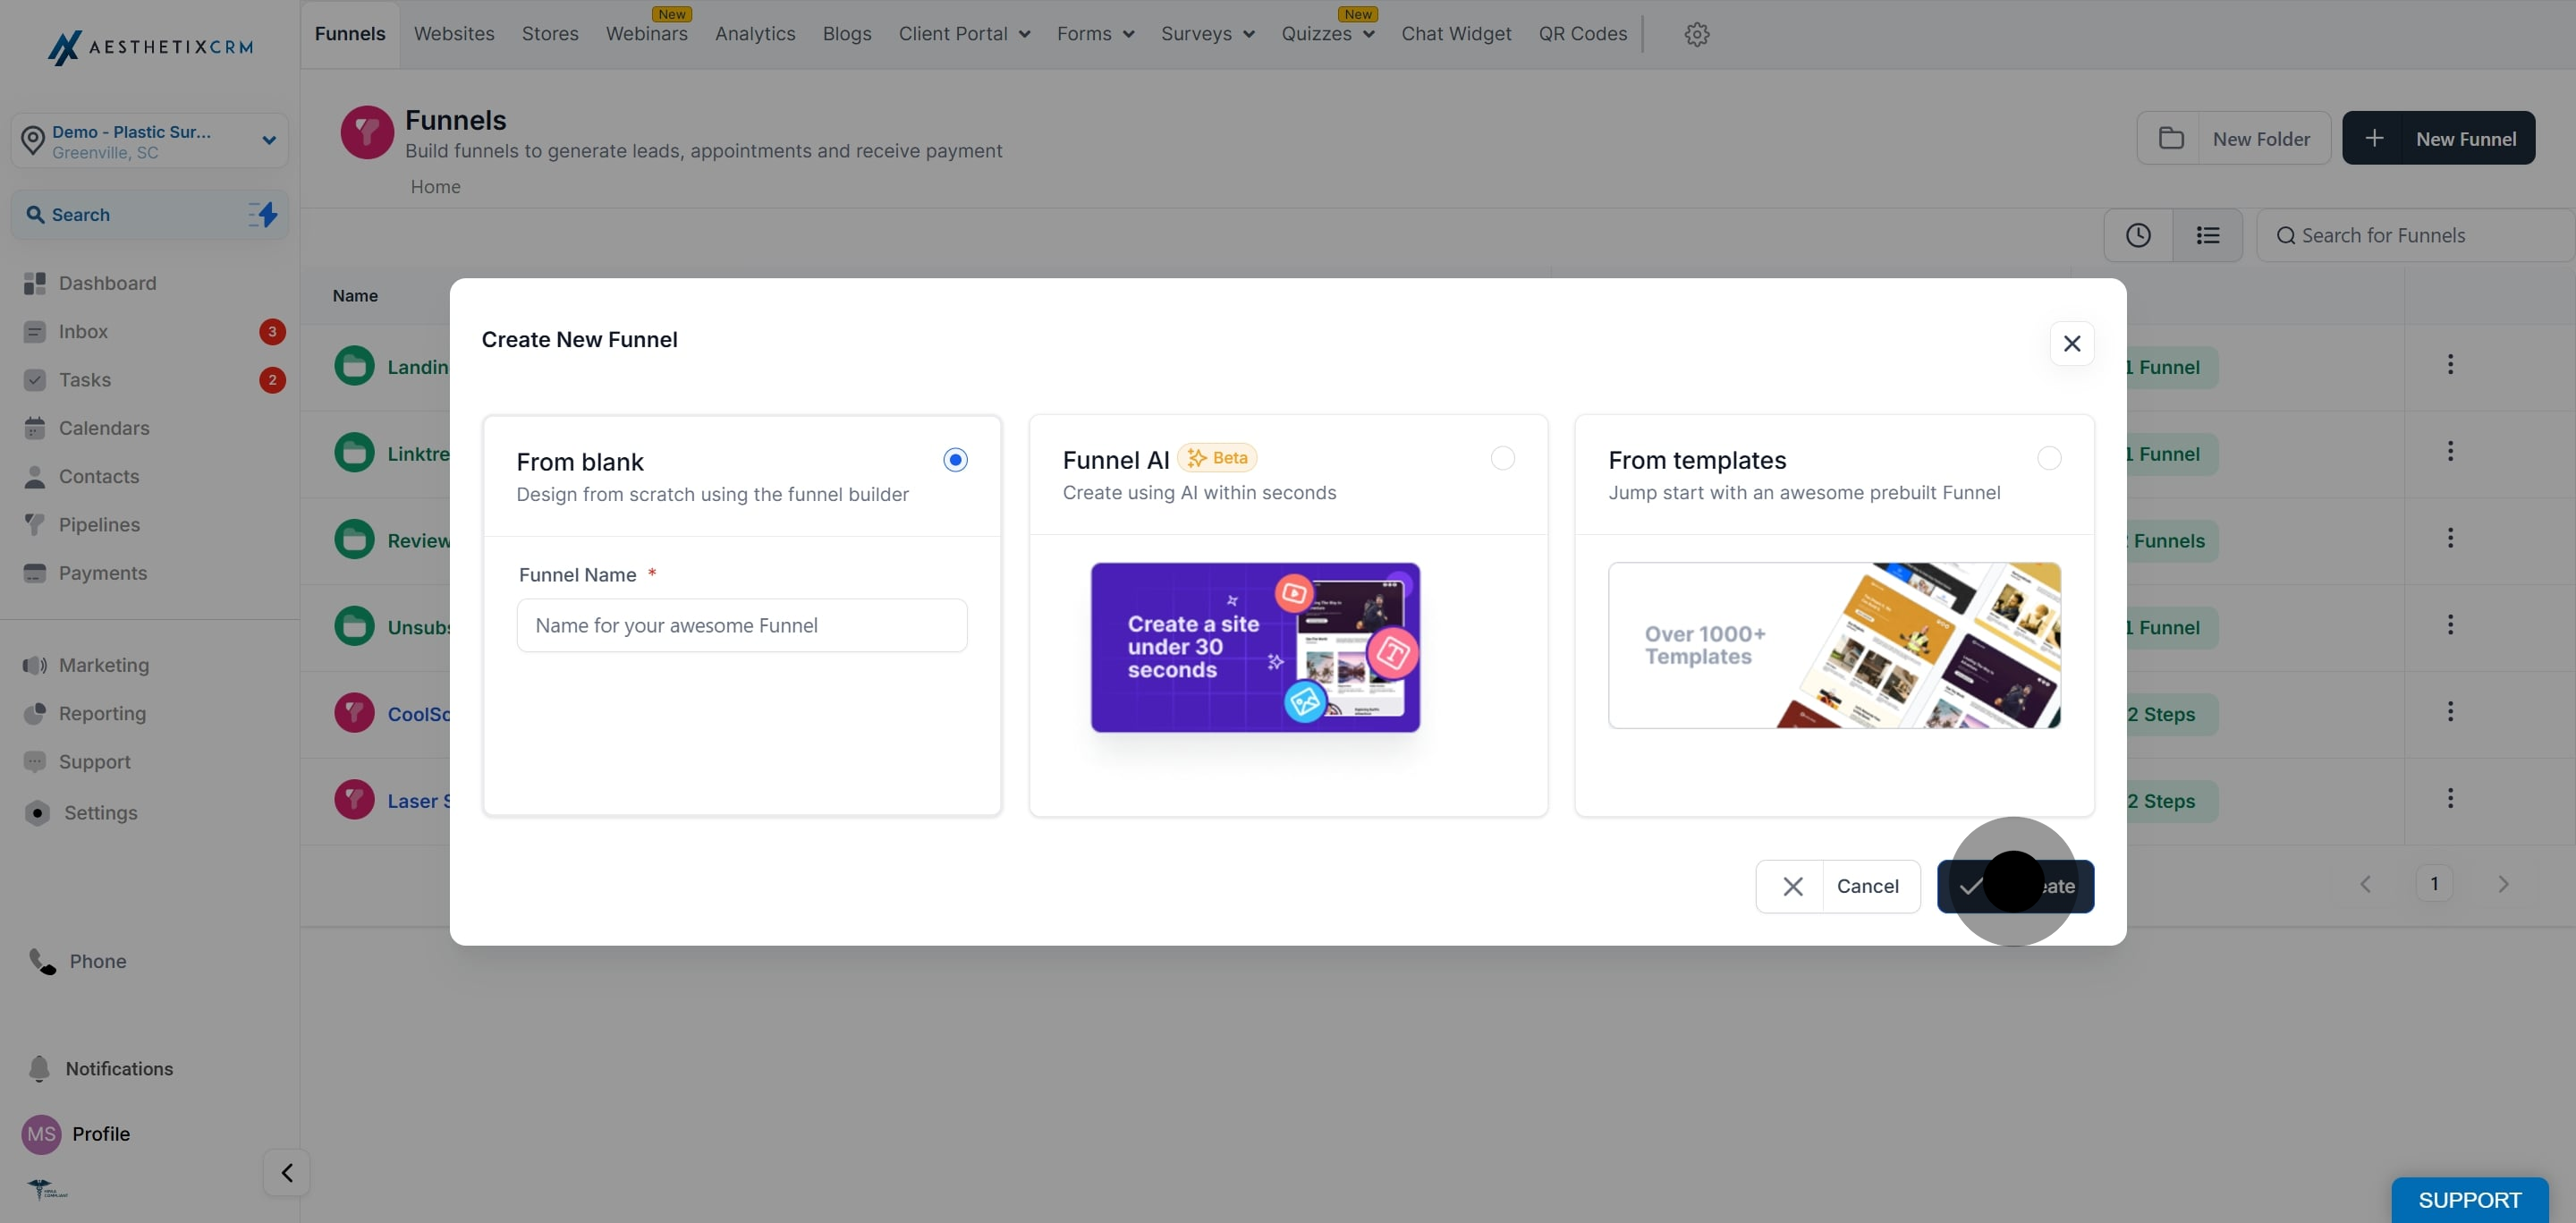Click the recent history clock icon
The height and width of the screenshot is (1223, 2576).
(x=2138, y=235)
